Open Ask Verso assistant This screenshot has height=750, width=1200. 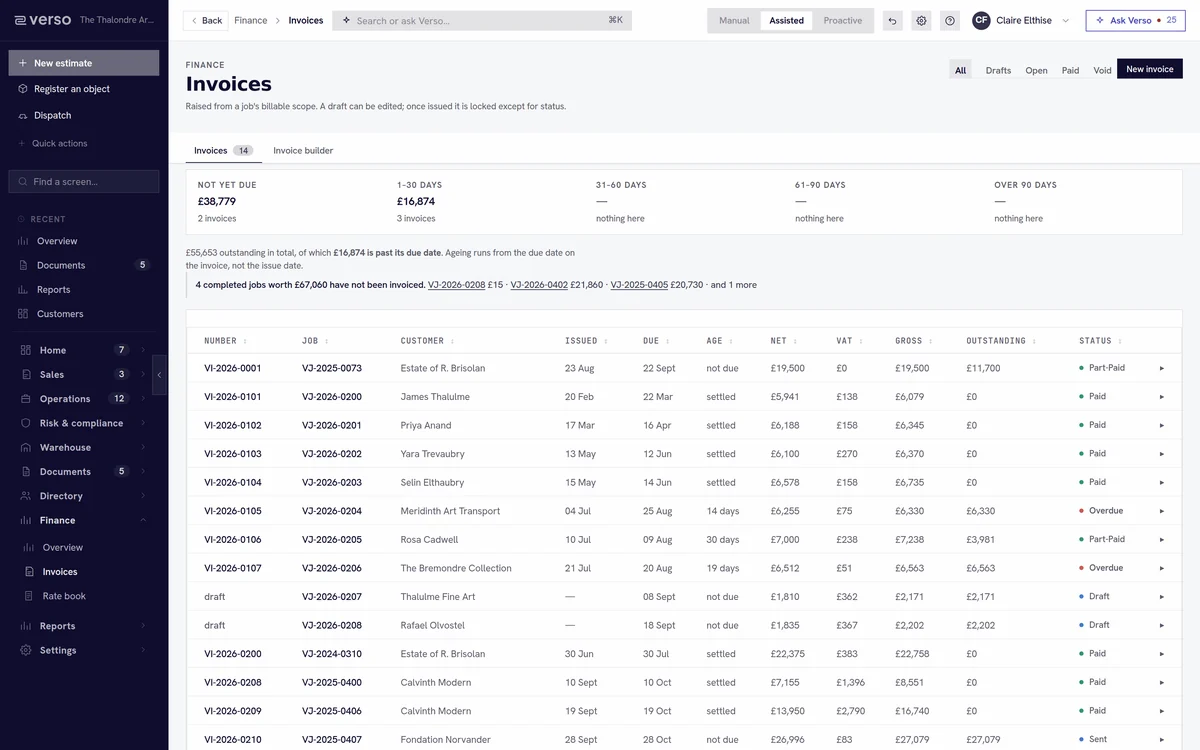point(1136,20)
